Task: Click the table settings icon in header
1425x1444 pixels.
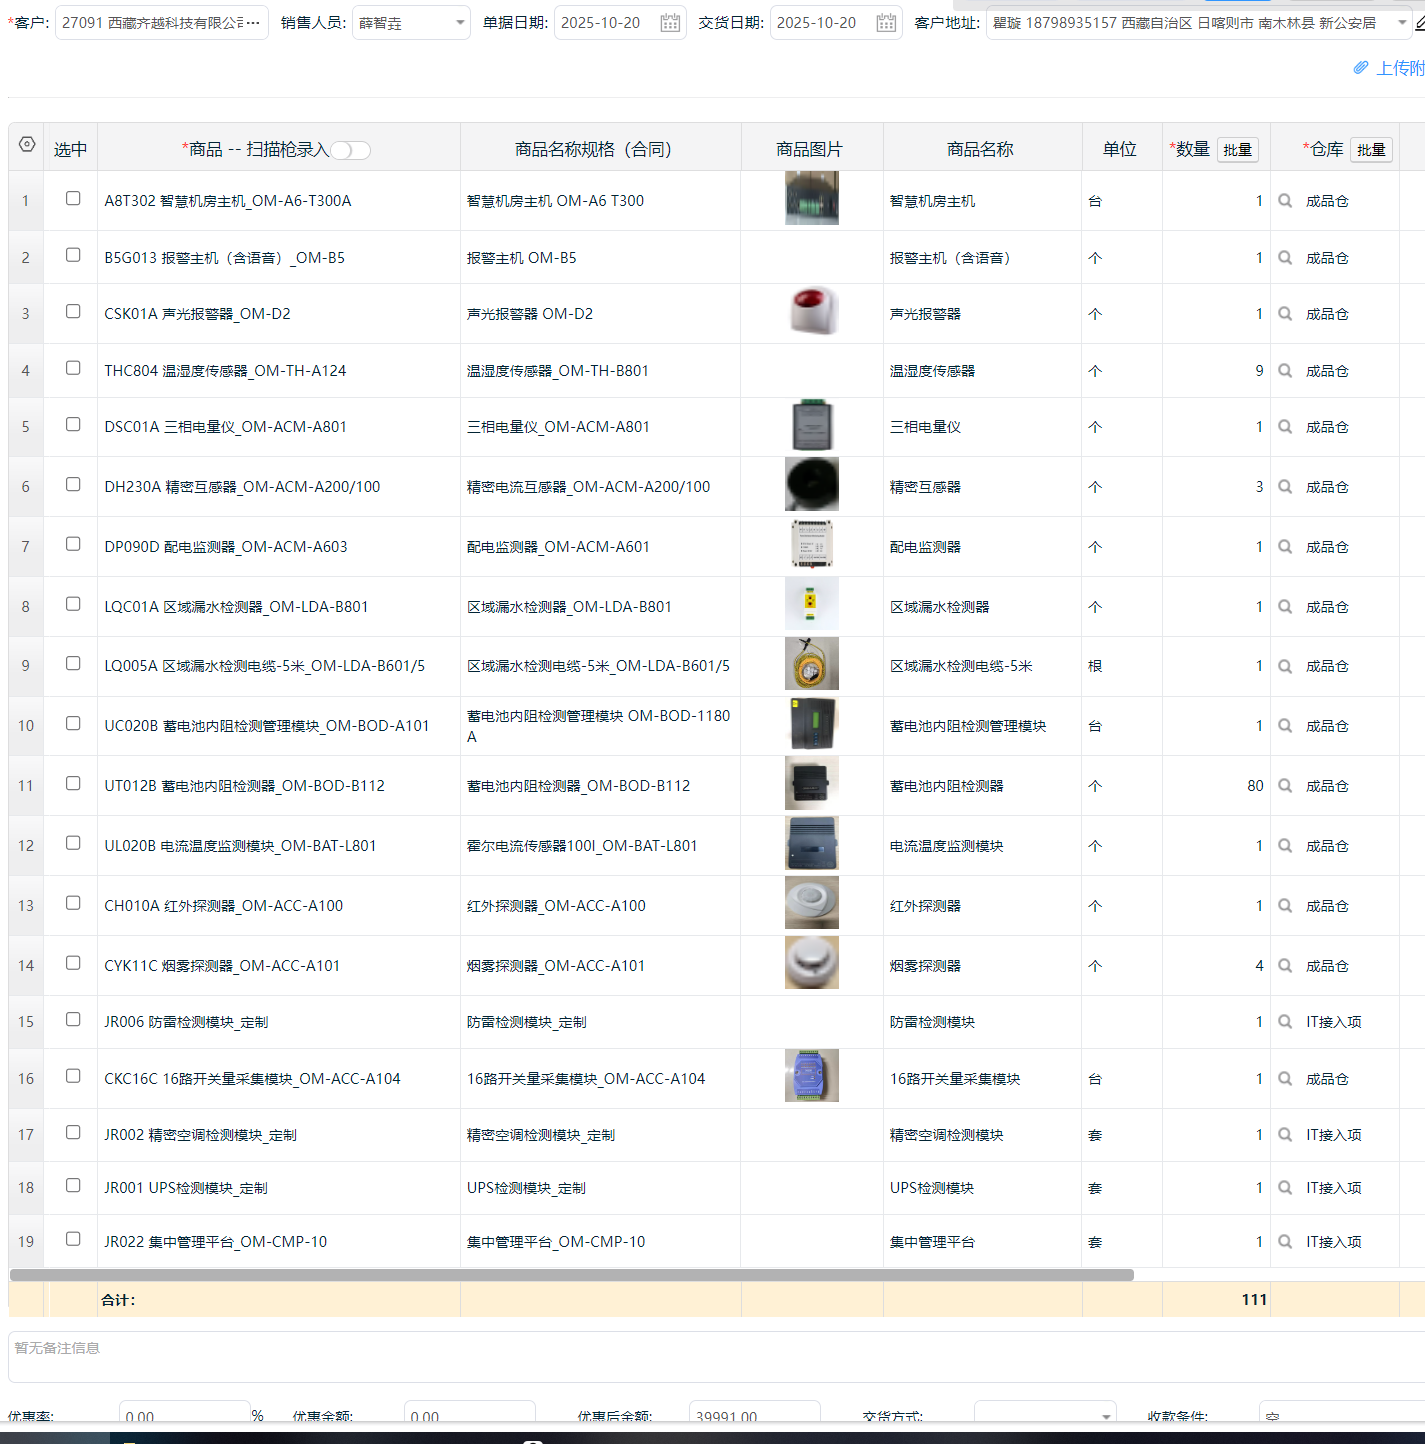Action: (27, 145)
